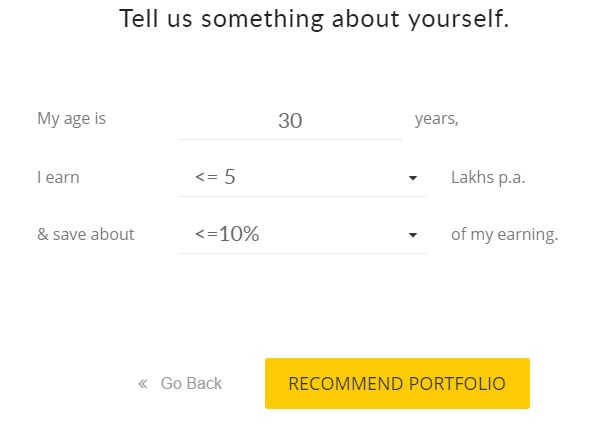Screen dimensions: 600x430
Task: Click the 'Tell us something about yourself.' heading
Action: (x=314, y=19)
